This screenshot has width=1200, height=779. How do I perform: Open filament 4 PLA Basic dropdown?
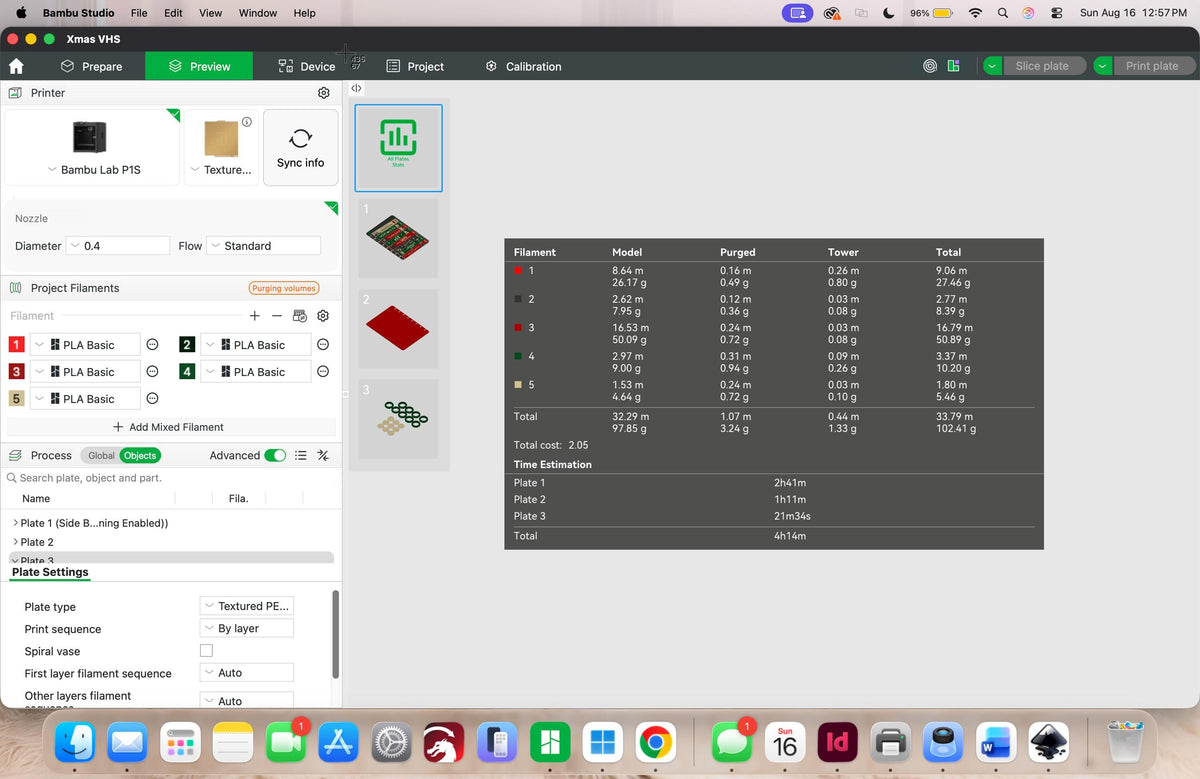tap(257, 372)
